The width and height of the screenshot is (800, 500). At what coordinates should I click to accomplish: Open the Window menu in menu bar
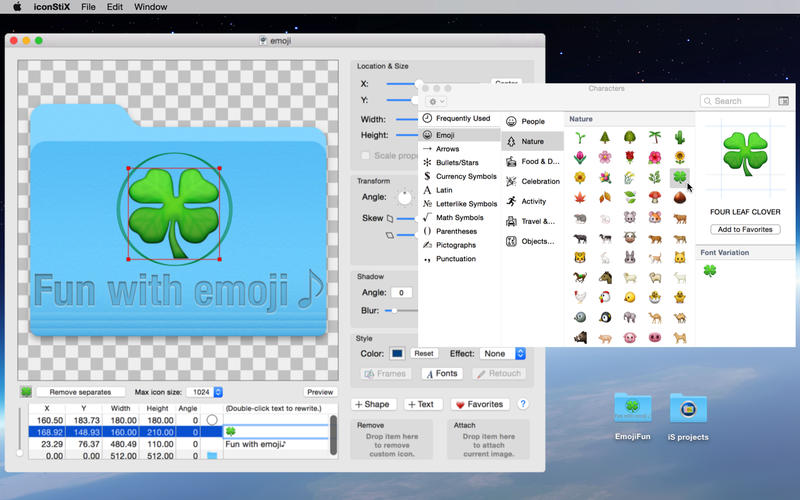tap(150, 6)
